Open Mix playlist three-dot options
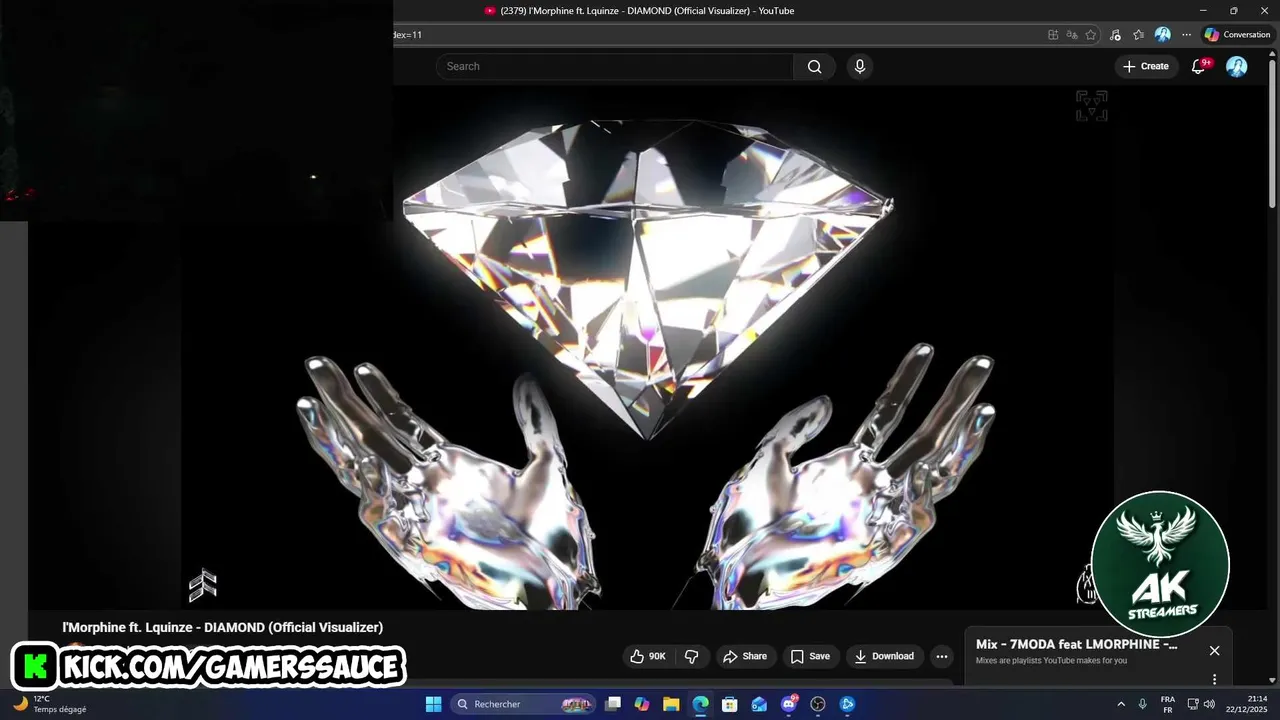This screenshot has width=1280, height=720. pyautogui.click(x=1214, y=679)
